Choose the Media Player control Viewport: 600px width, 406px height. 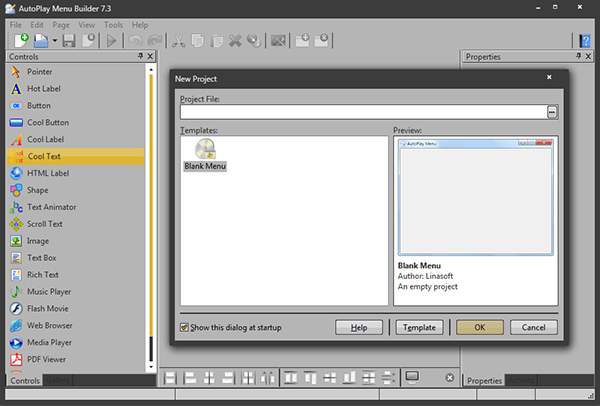coord(75,342)
